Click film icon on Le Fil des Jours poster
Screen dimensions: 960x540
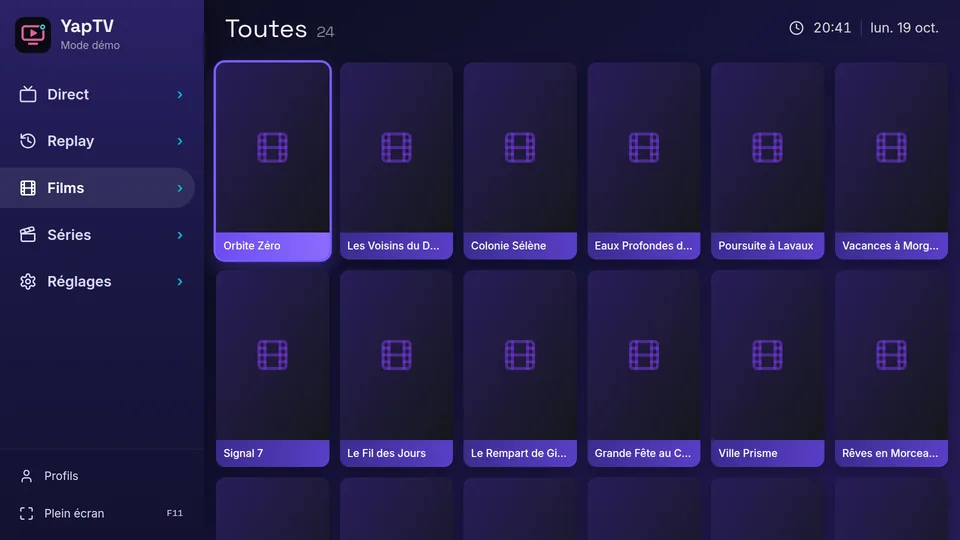(396, 355)
